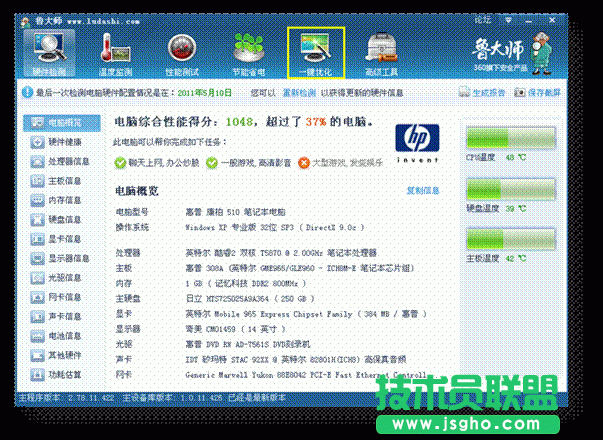Click the graphics row Mobile 965 Express Chipset
The width and height of the screenshot is (603, 440).
[x=272, y=314]
